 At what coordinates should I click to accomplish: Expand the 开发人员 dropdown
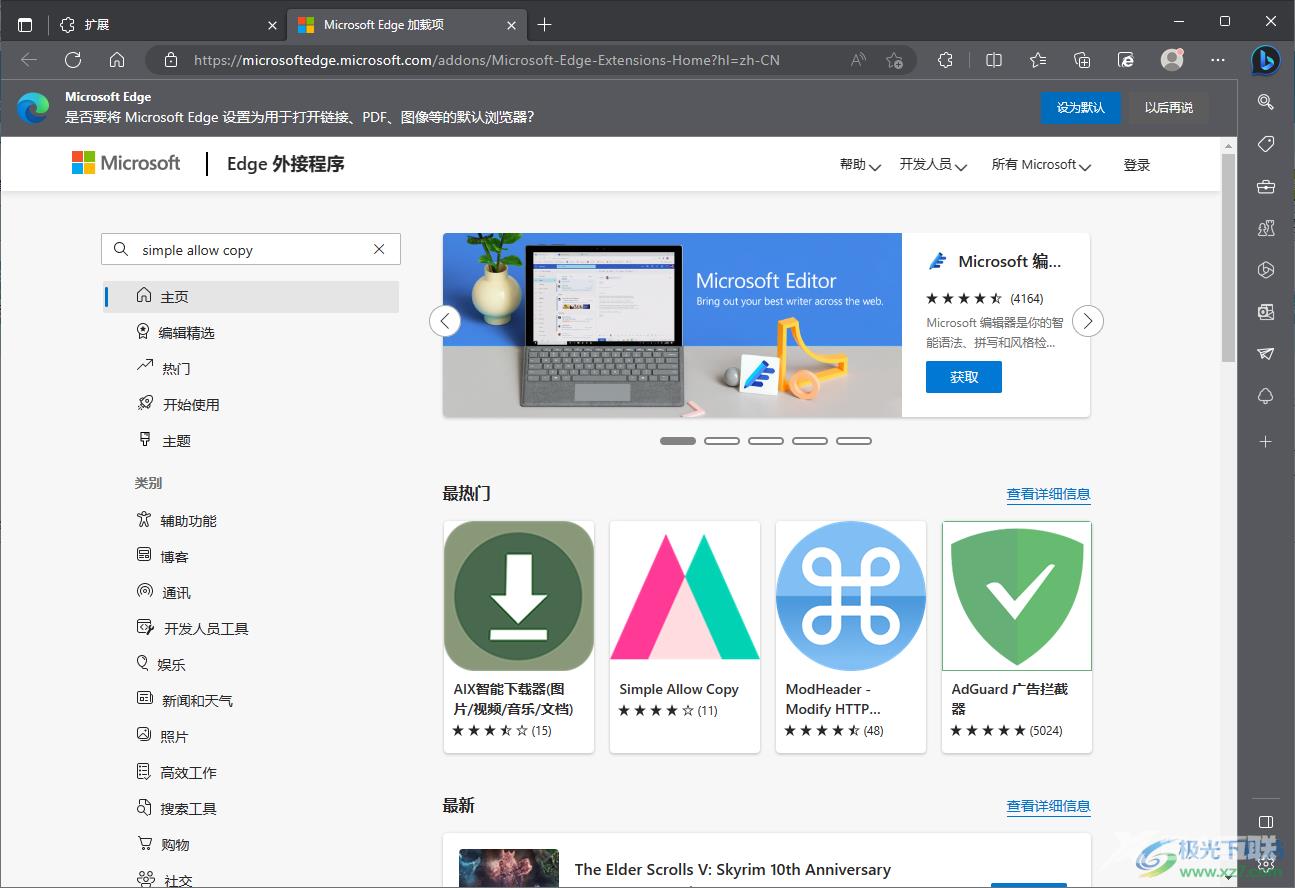[x=933, y=165]
